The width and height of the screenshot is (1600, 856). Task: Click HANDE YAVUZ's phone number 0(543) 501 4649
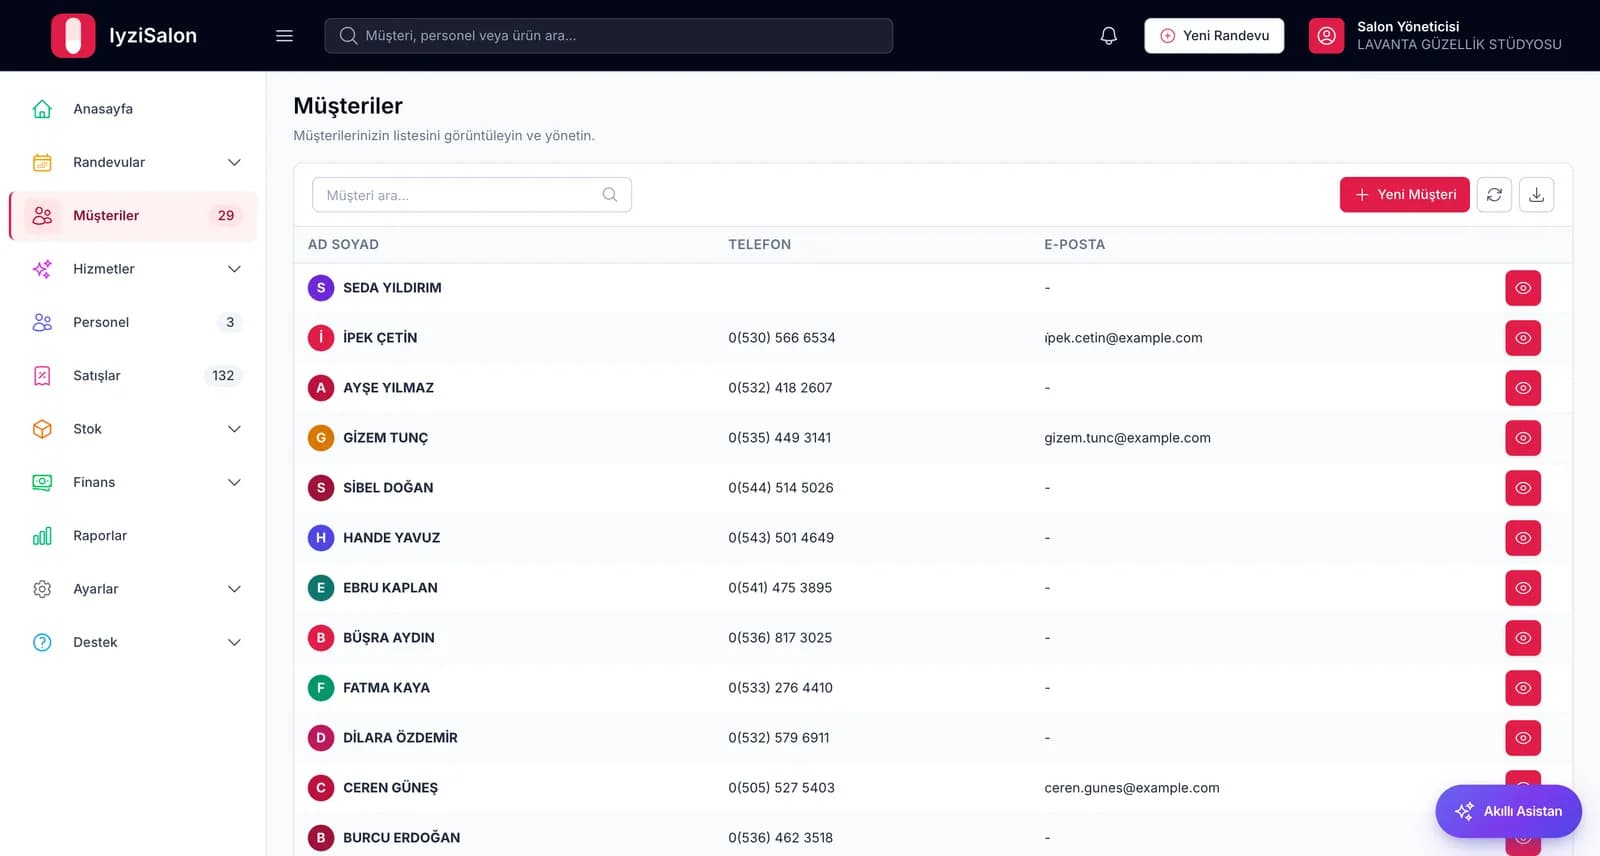(x=781, y=538)
